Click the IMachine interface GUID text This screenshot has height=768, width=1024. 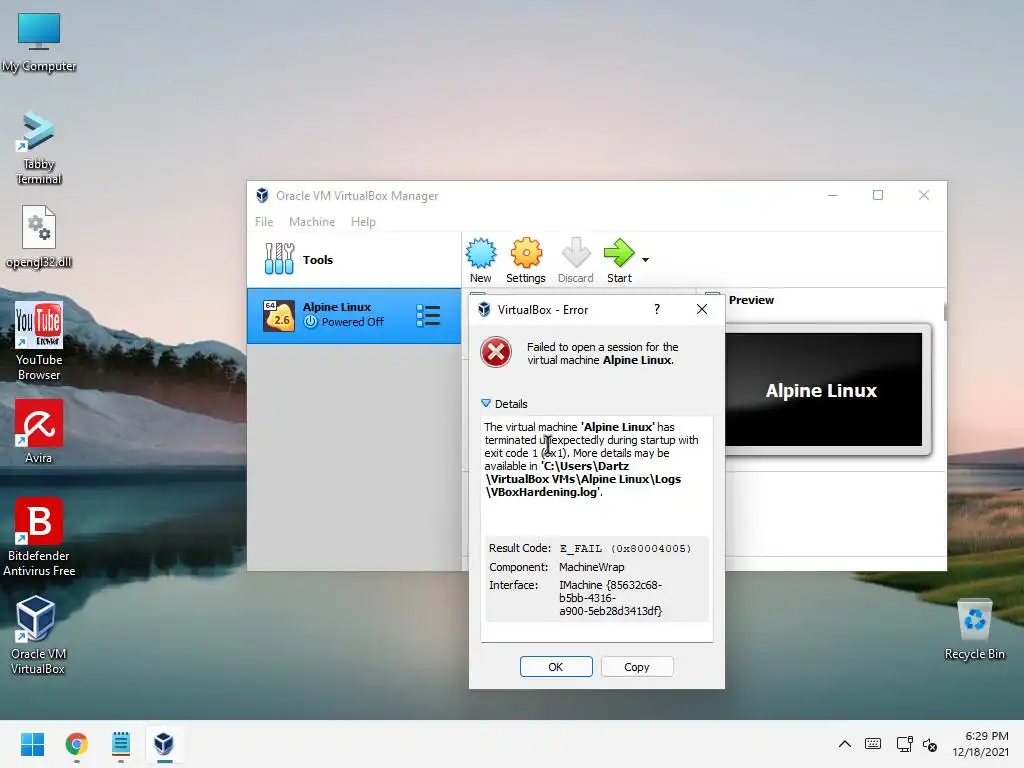click(611, 598)
